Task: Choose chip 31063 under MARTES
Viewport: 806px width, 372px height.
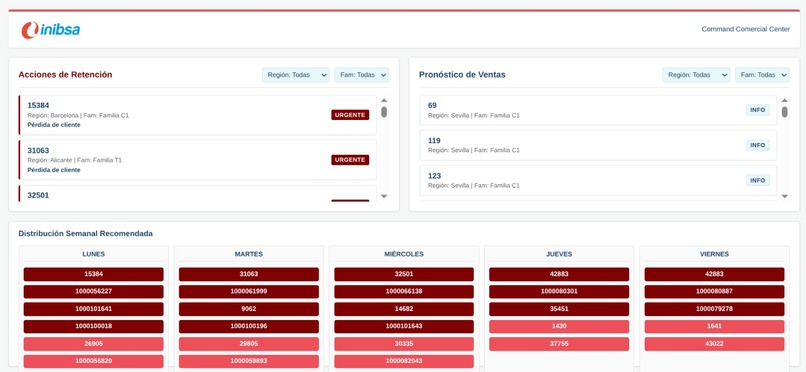Action: point(249,274)
